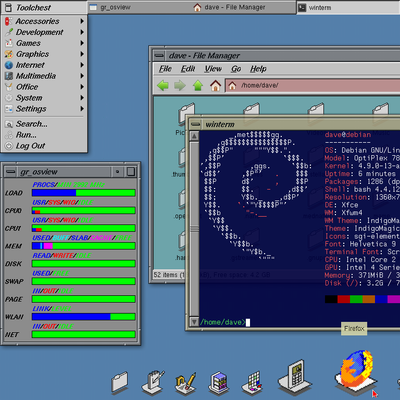400x400 pixels.
Task: Expand the System submenu arrow
Action: point(82,98)
